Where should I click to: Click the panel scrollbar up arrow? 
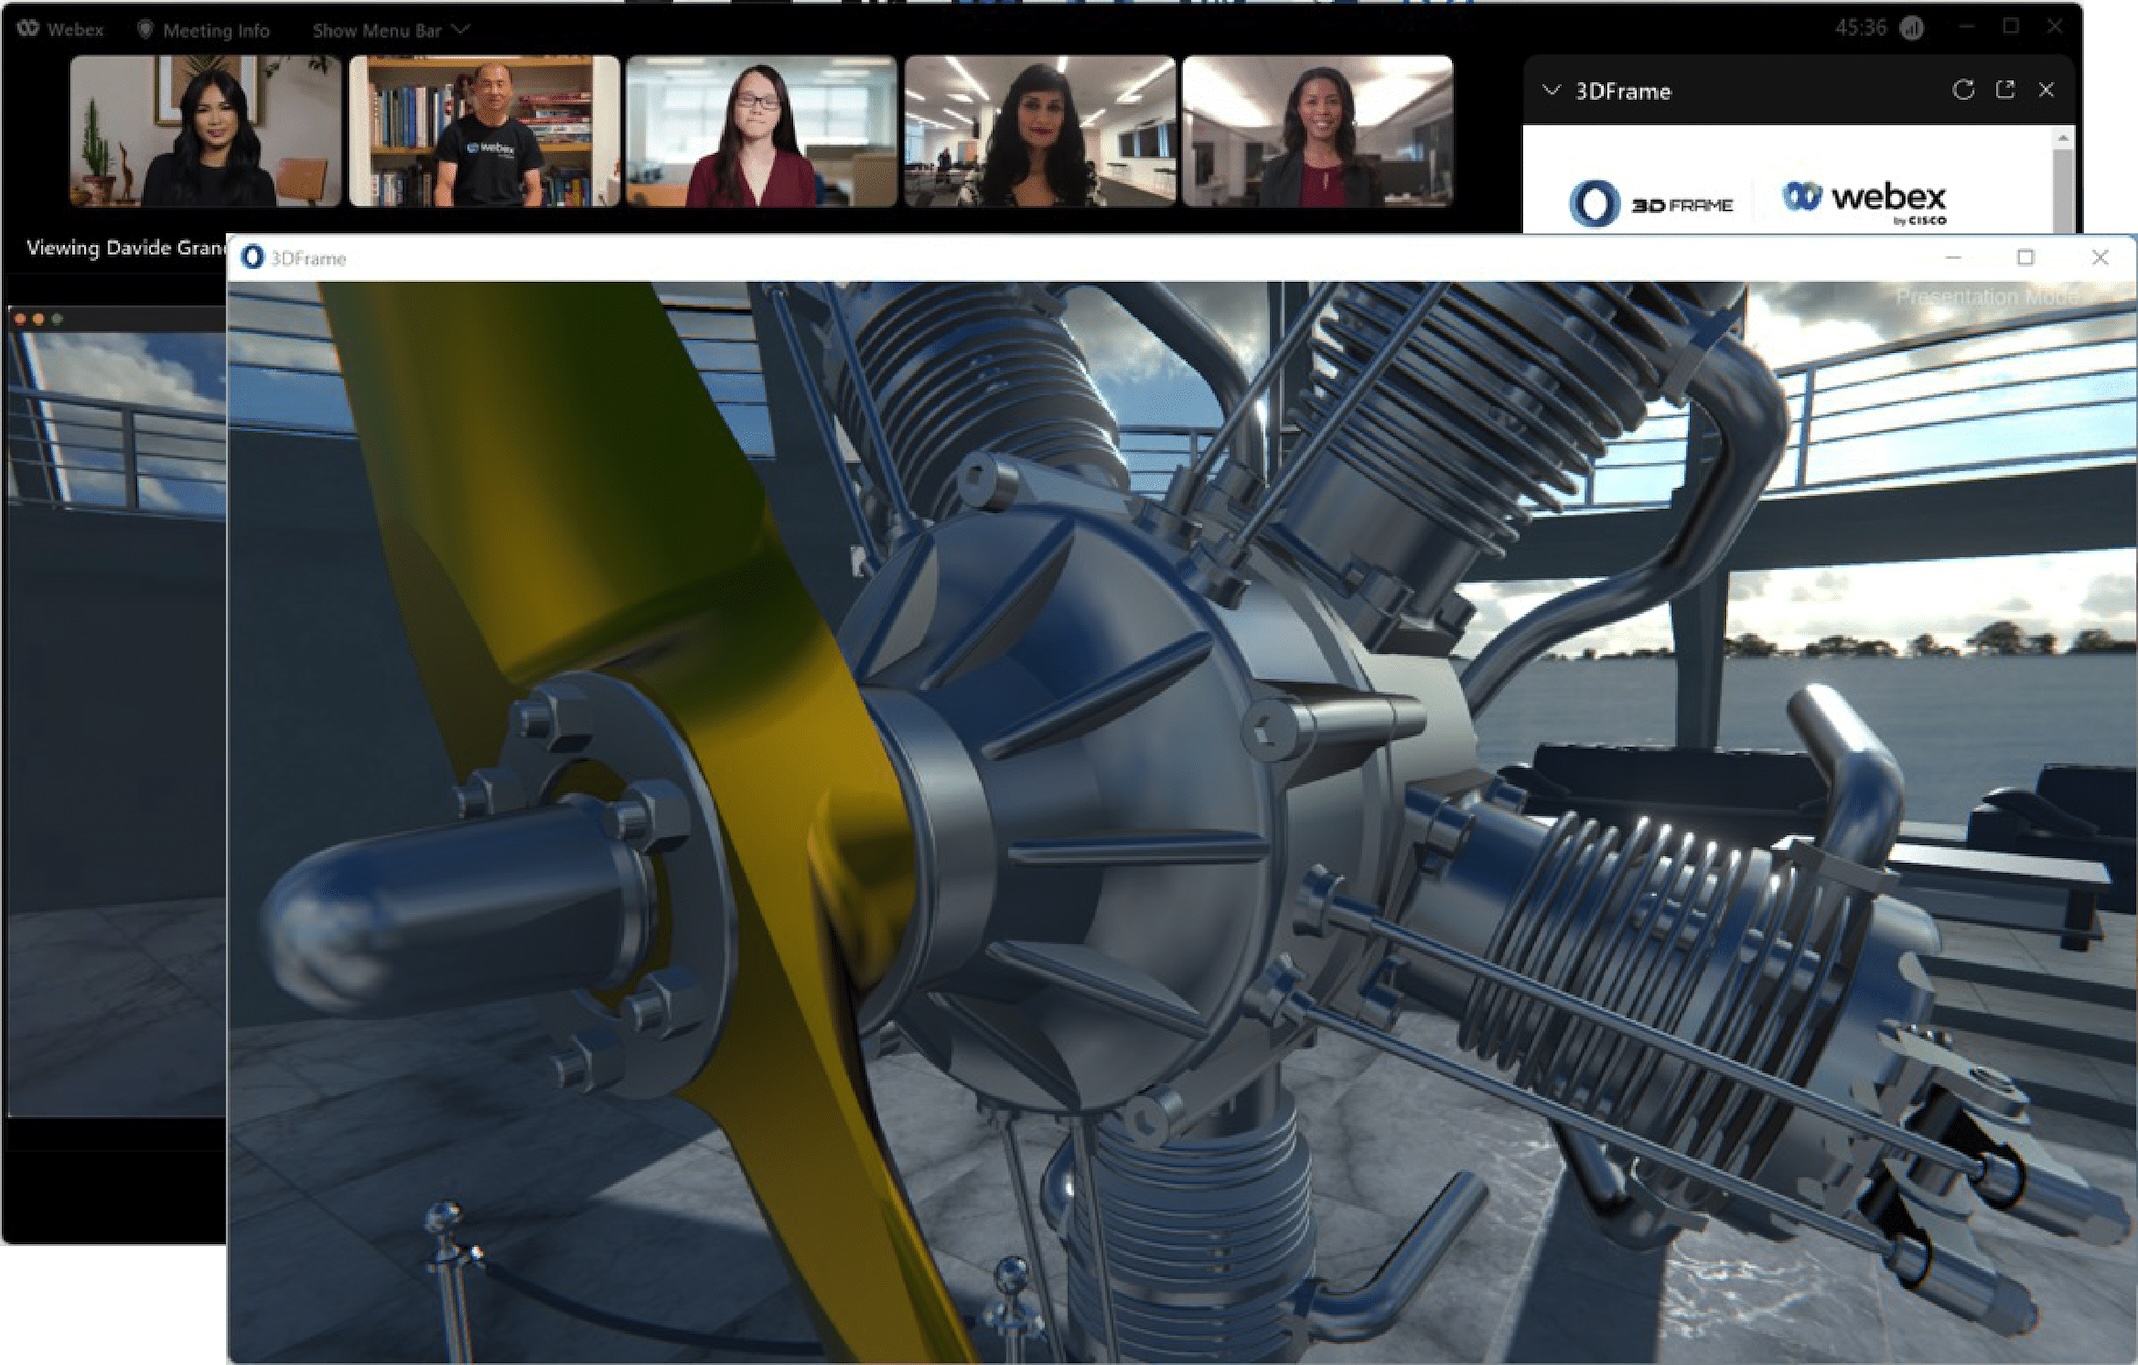pos(2063,139)
